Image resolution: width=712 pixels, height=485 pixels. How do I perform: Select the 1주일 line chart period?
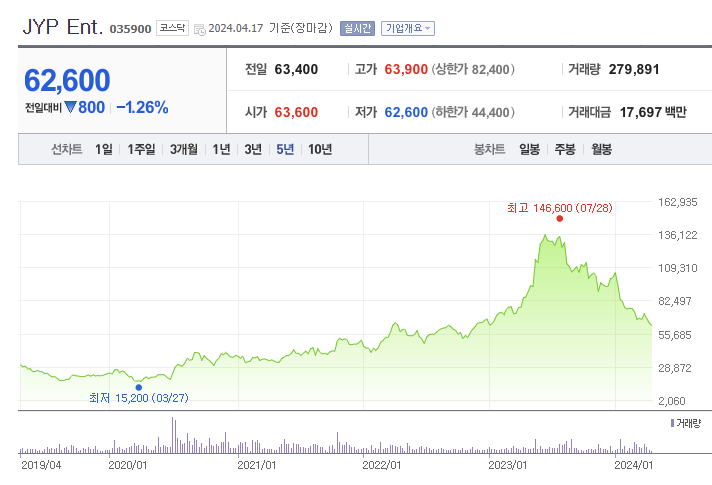(141, 149)
